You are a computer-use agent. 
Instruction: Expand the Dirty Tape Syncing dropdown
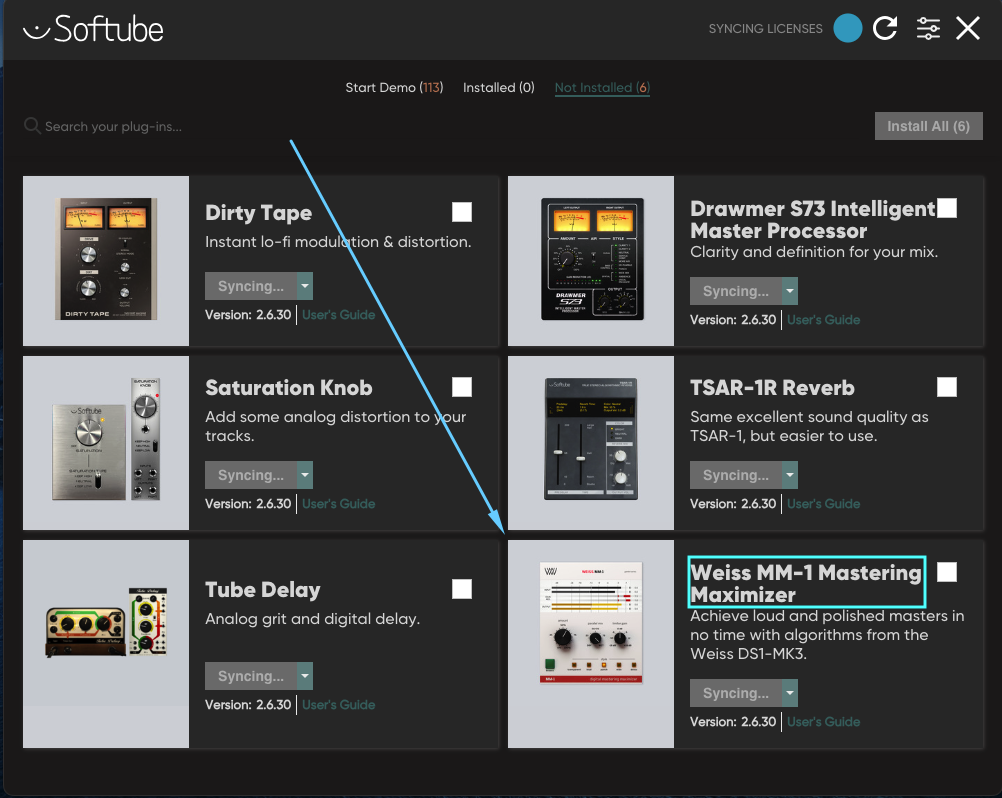click(x=305, y=285)
